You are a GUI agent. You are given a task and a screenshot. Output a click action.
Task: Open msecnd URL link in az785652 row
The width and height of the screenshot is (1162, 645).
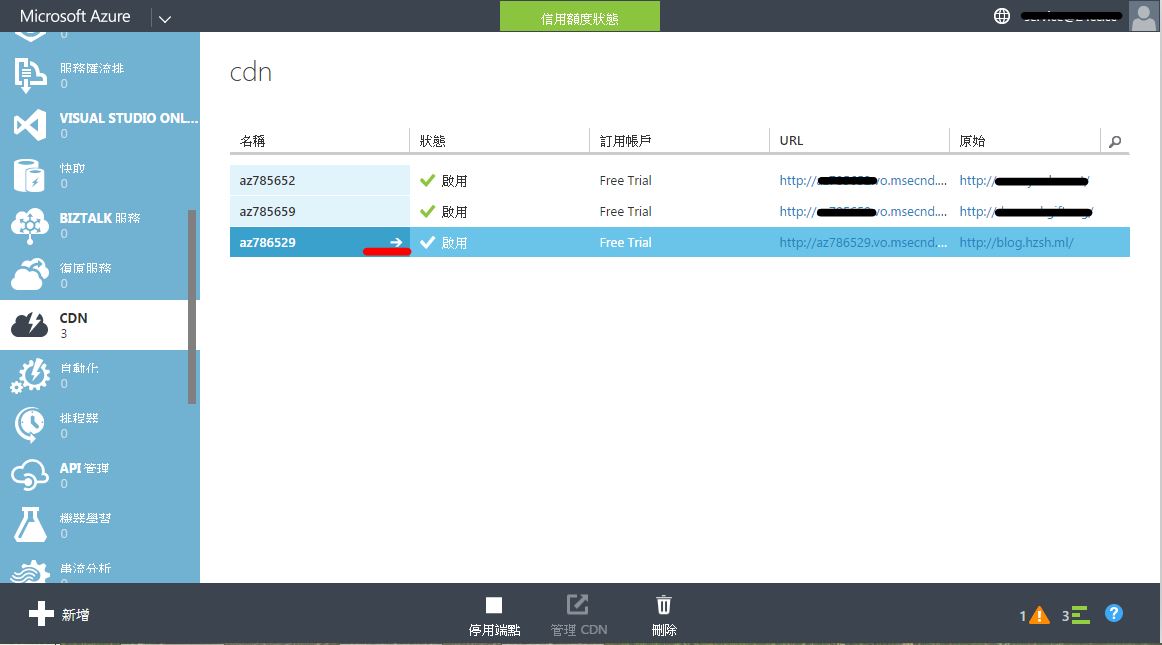pyautogui.click(x=863, y=180)
